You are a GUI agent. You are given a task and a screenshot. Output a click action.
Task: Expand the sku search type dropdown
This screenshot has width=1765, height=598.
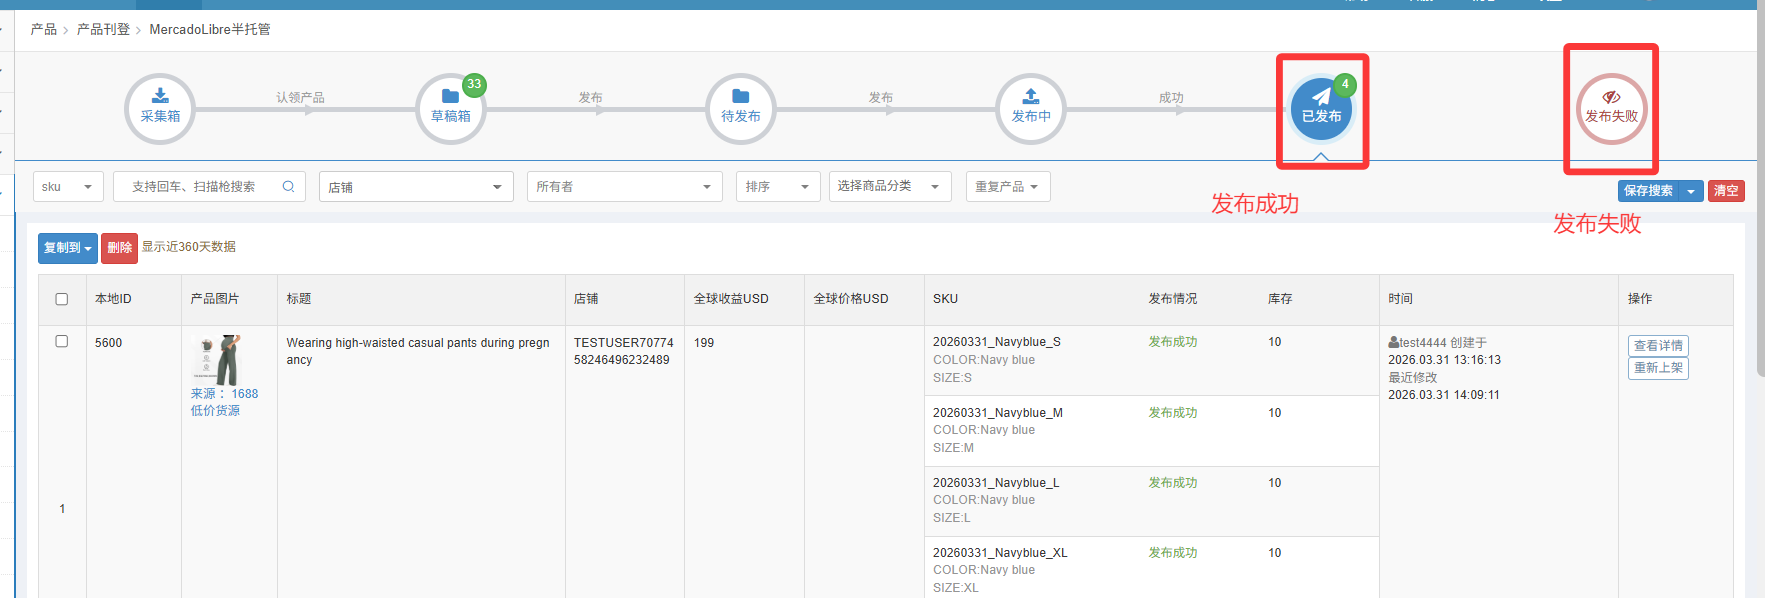[x=68, y=187]
